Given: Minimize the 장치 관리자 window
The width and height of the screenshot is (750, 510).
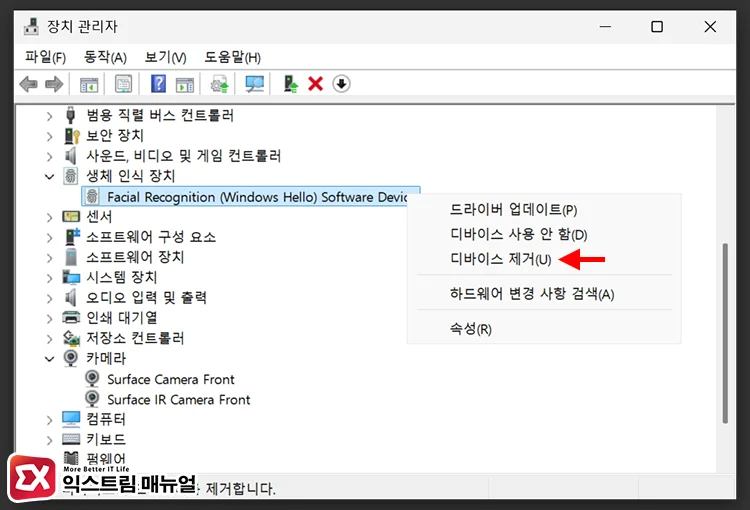Looking at the screenshot, I should 606,26.
